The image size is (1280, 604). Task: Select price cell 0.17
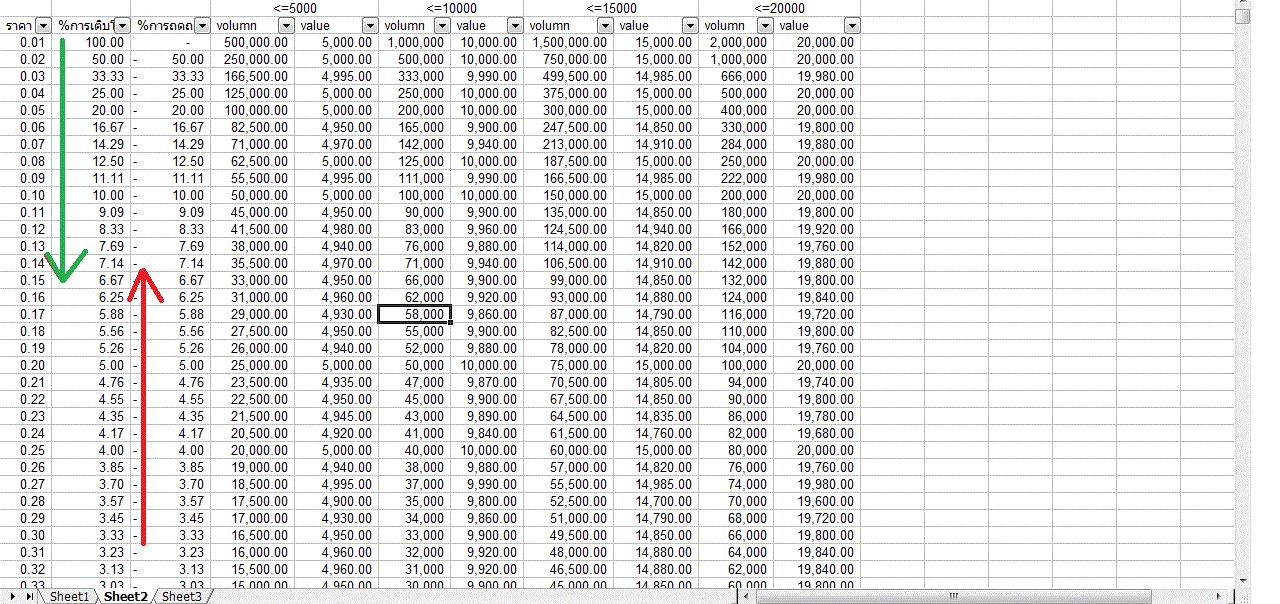27,314
